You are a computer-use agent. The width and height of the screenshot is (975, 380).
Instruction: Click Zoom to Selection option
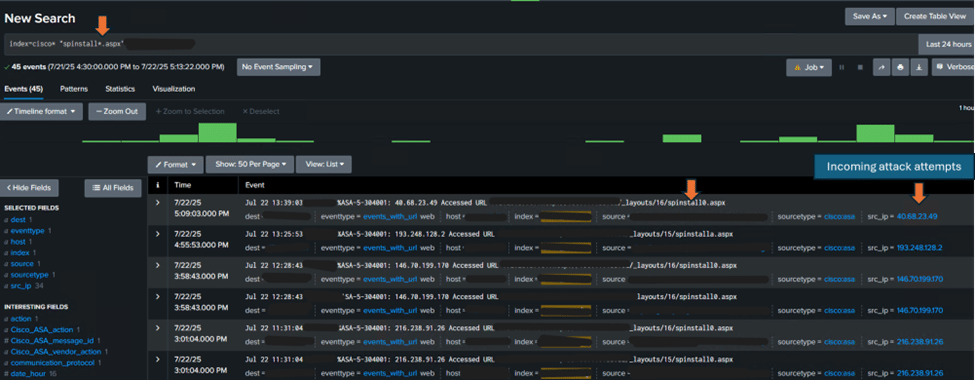190,111
